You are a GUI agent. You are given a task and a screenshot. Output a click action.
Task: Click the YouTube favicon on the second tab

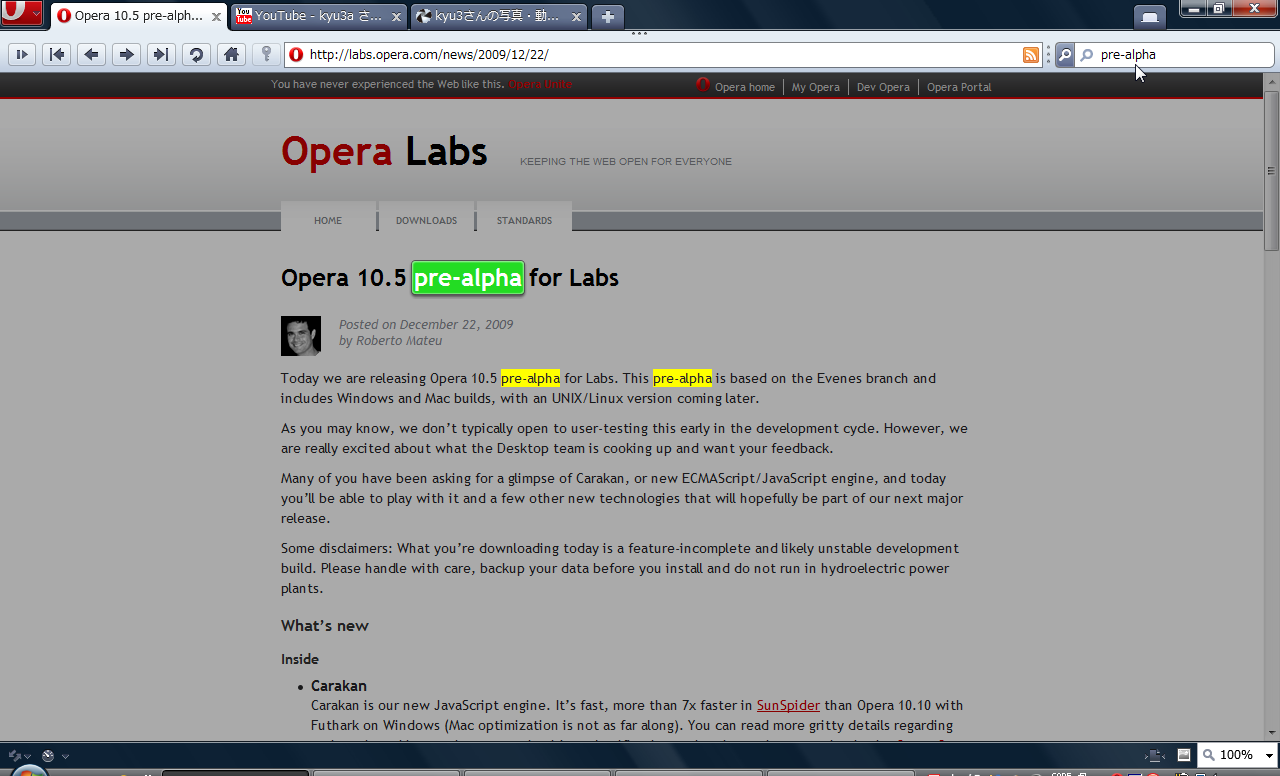243,16
